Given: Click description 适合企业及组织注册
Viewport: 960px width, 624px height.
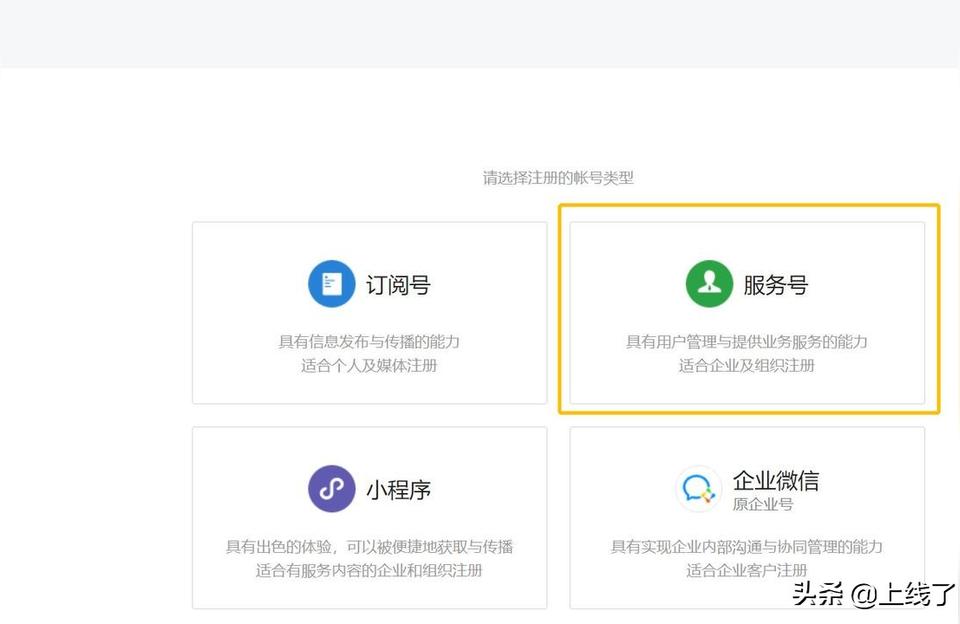Looking at the screenshot, I should [x=747, y=366].
